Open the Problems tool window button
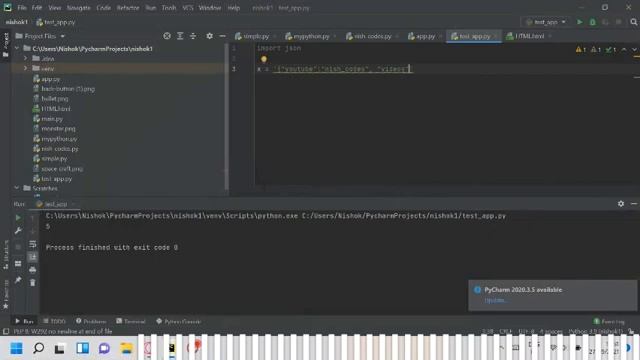 pyautogui.click(x=91, y=321)
